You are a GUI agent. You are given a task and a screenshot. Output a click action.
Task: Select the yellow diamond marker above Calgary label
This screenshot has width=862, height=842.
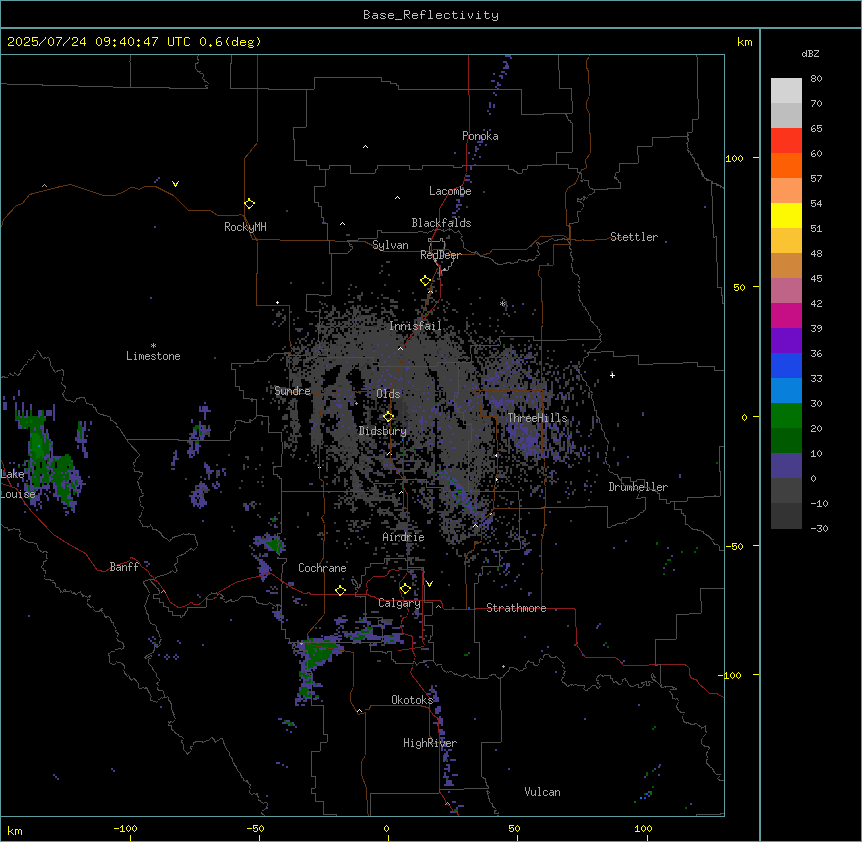pos(405,589)
